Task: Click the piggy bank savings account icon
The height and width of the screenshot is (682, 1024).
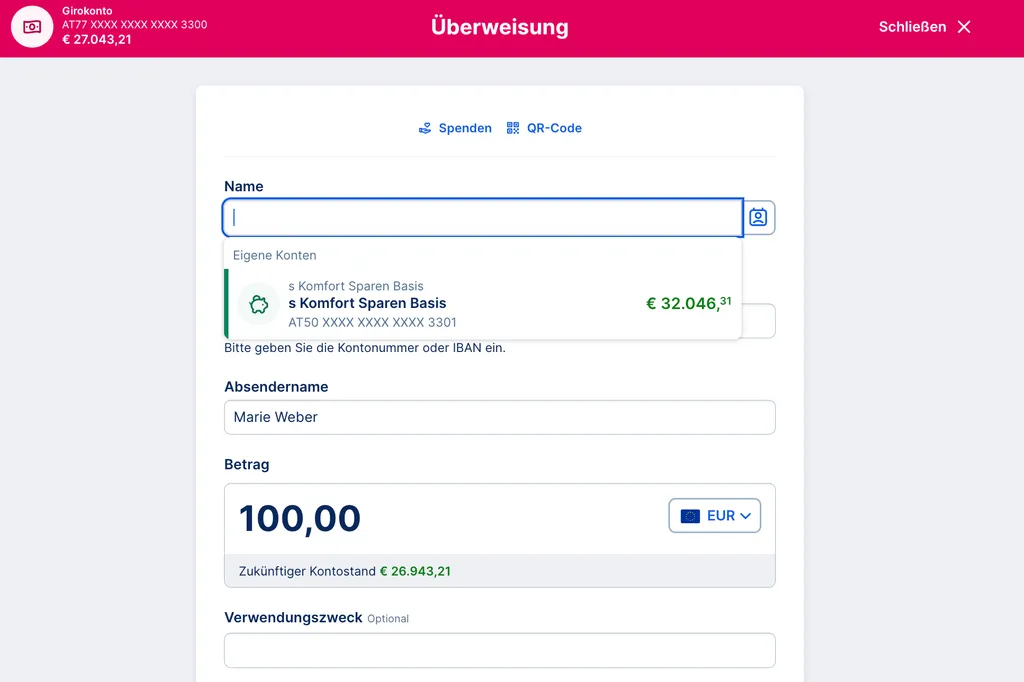Action: [x=258, y=302]
